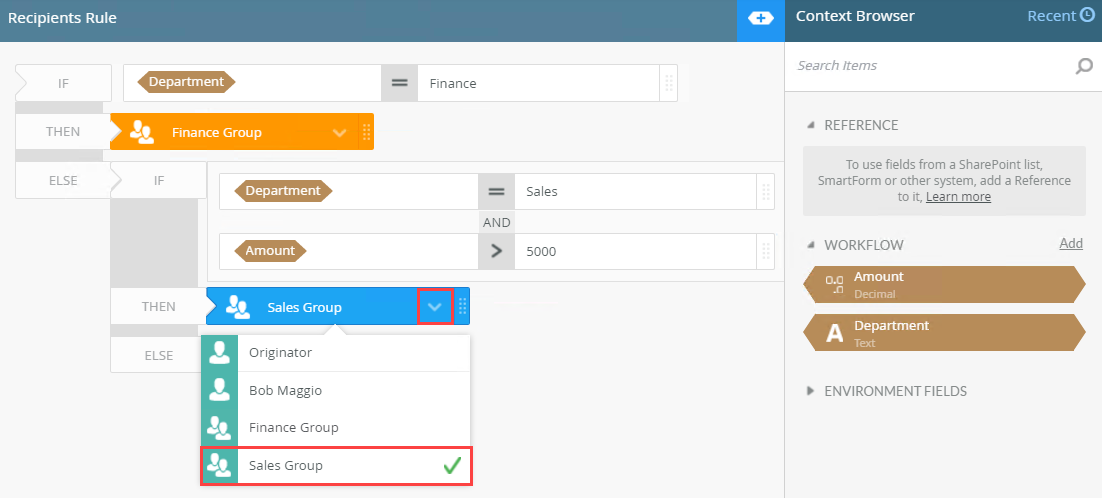Toggle the AND operator between conditions

pyautogui.click(x=496, y=222)
